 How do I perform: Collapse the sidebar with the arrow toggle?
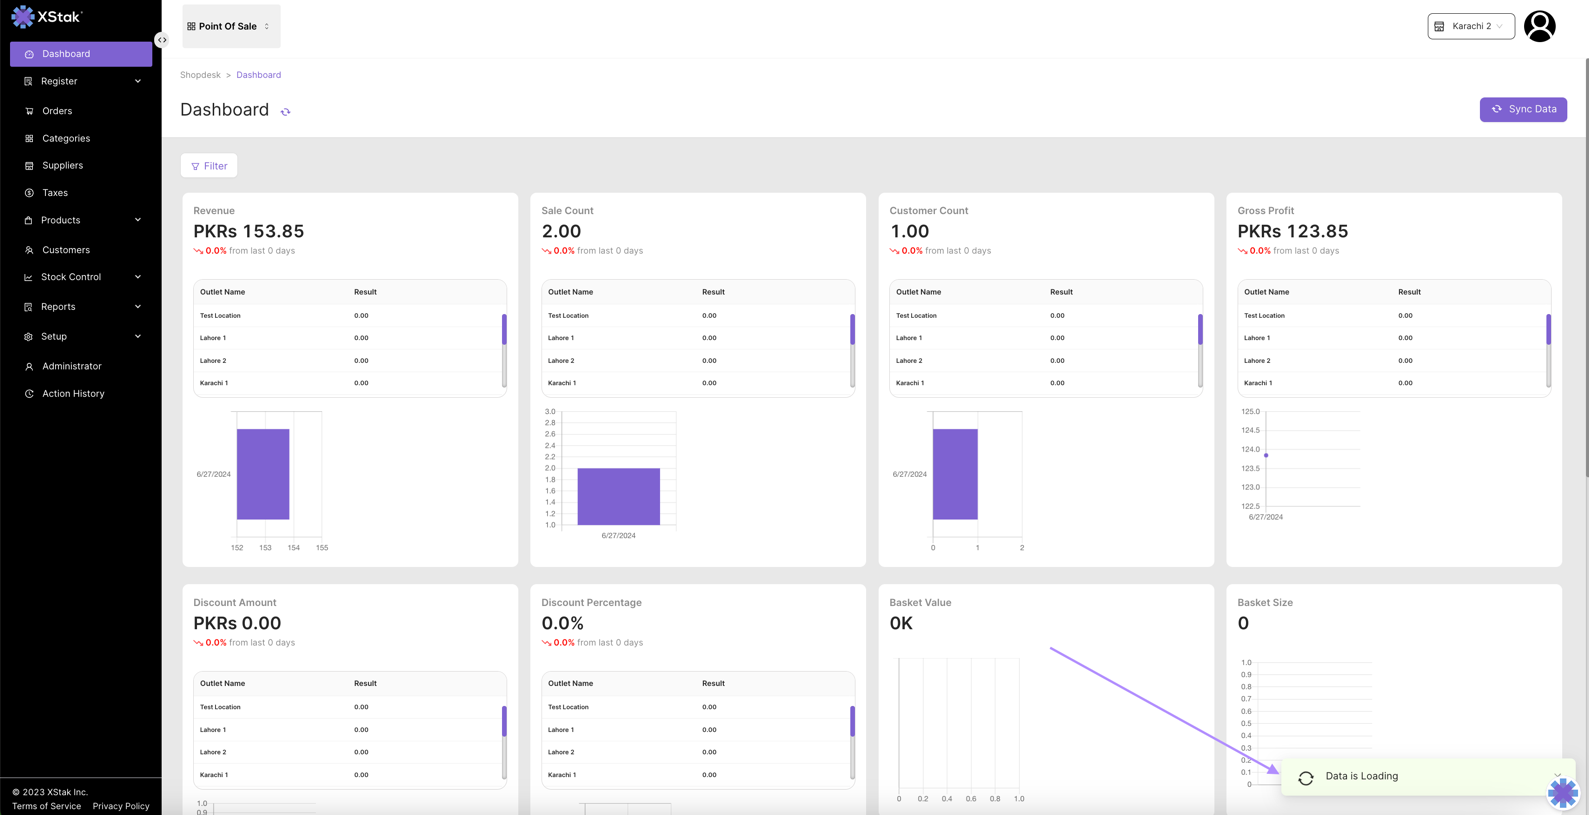point(162,40)
